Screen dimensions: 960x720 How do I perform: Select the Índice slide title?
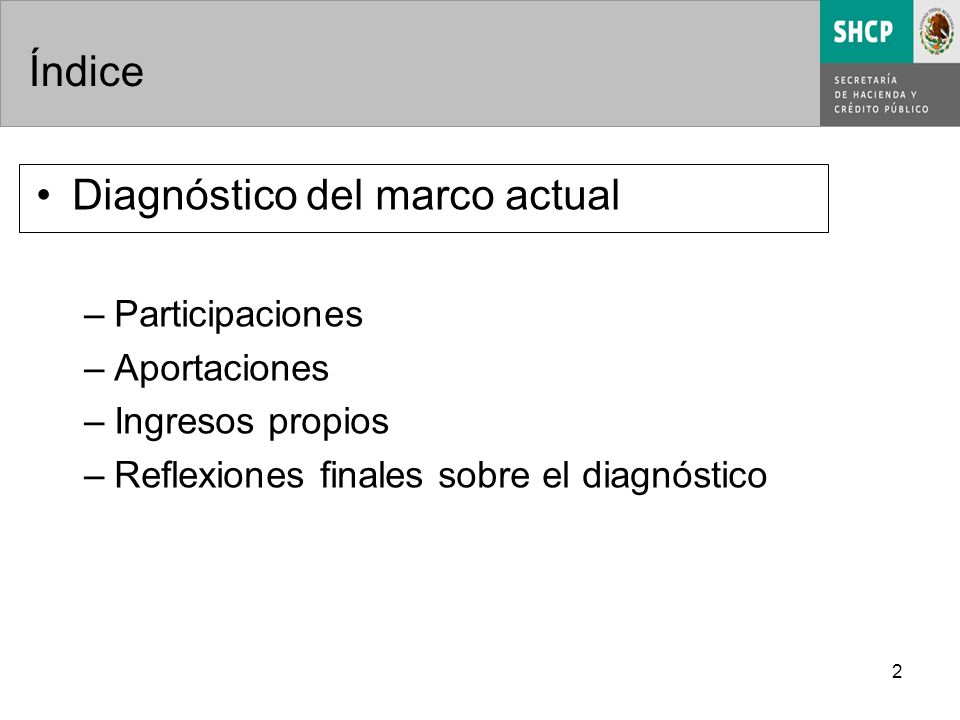[86, 70]
